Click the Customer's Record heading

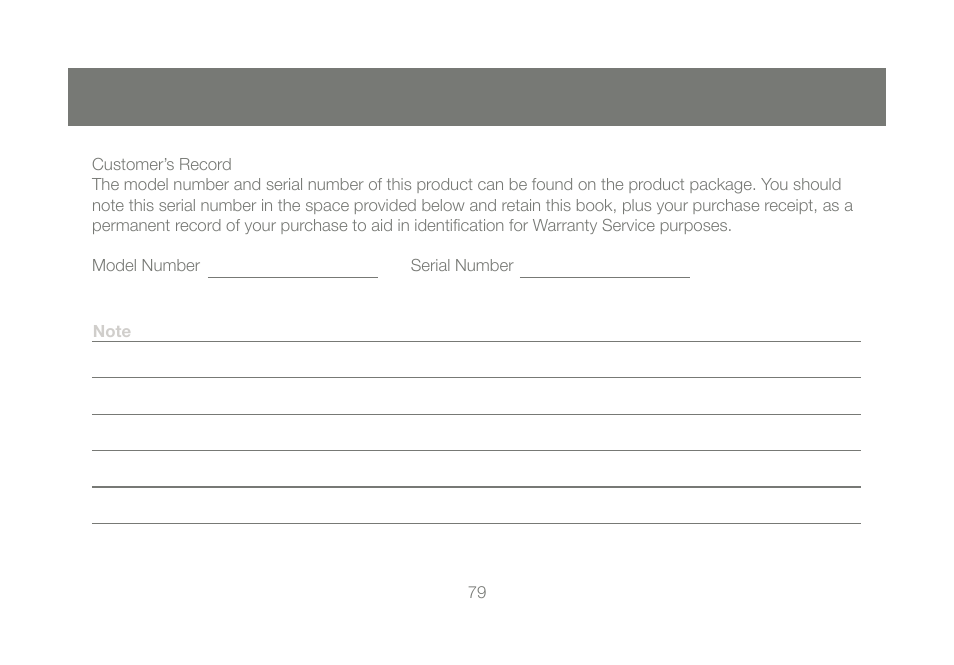(162, 164)
